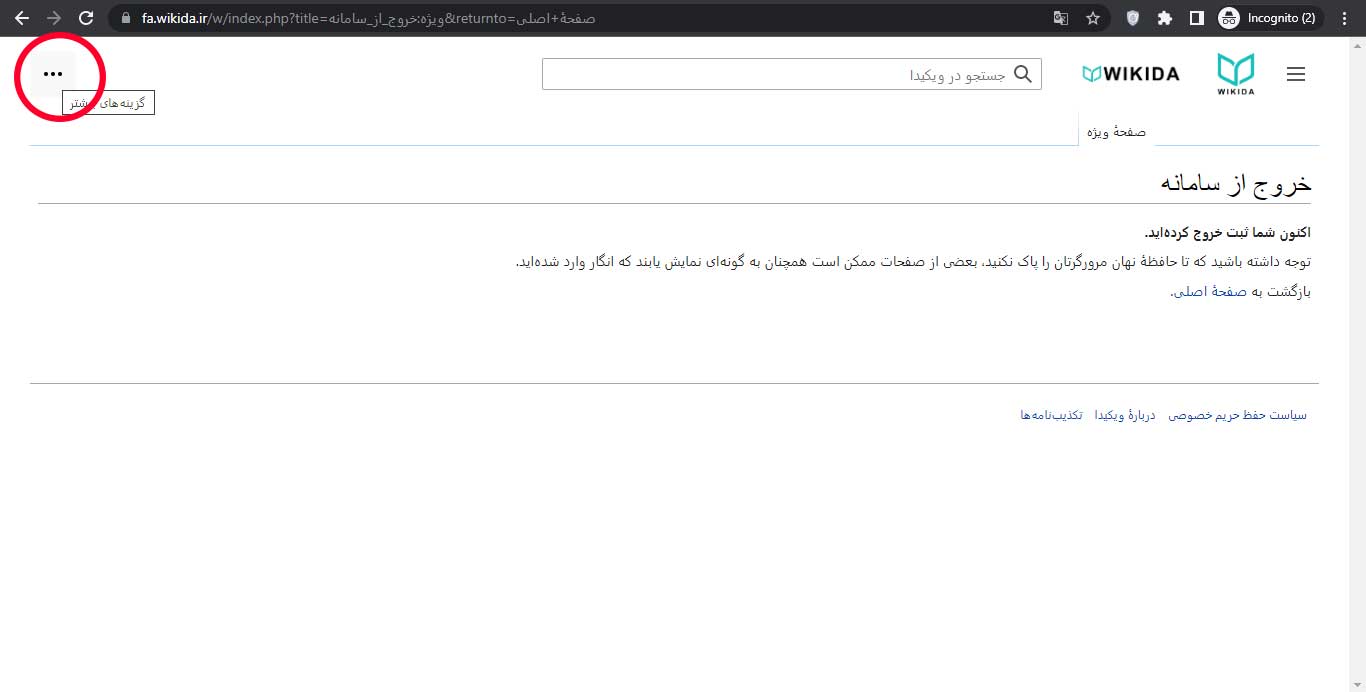Click the magnifier search icon

click(1023, 74)
